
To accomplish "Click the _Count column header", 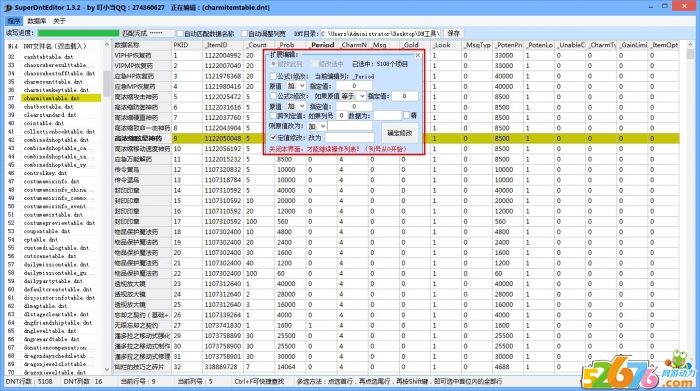I will tap(259, 45).
